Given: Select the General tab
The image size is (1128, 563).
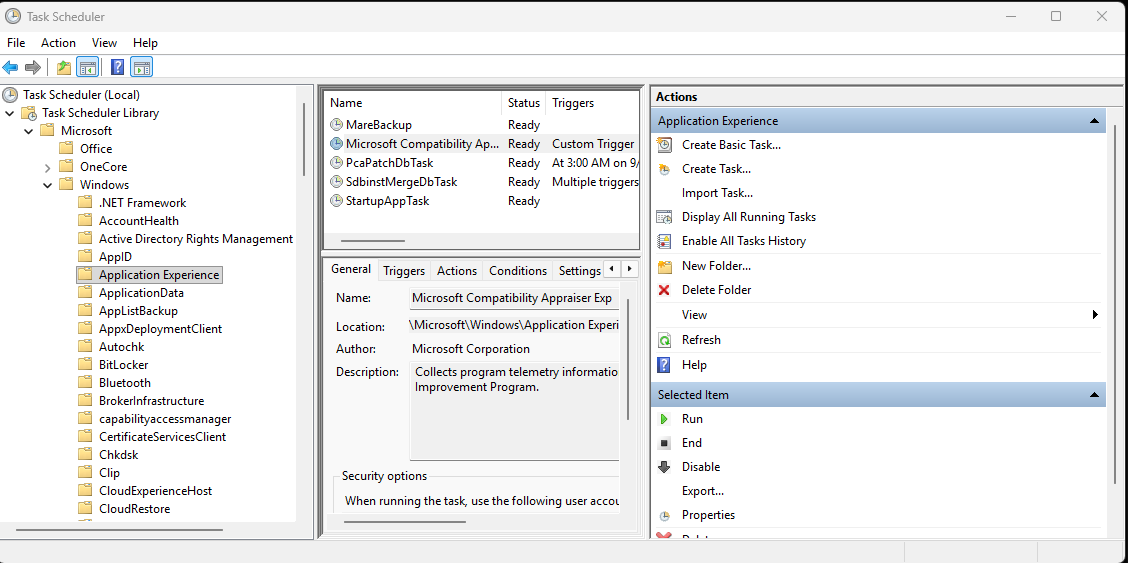Looking at the screenshot, I should [350, 269].
